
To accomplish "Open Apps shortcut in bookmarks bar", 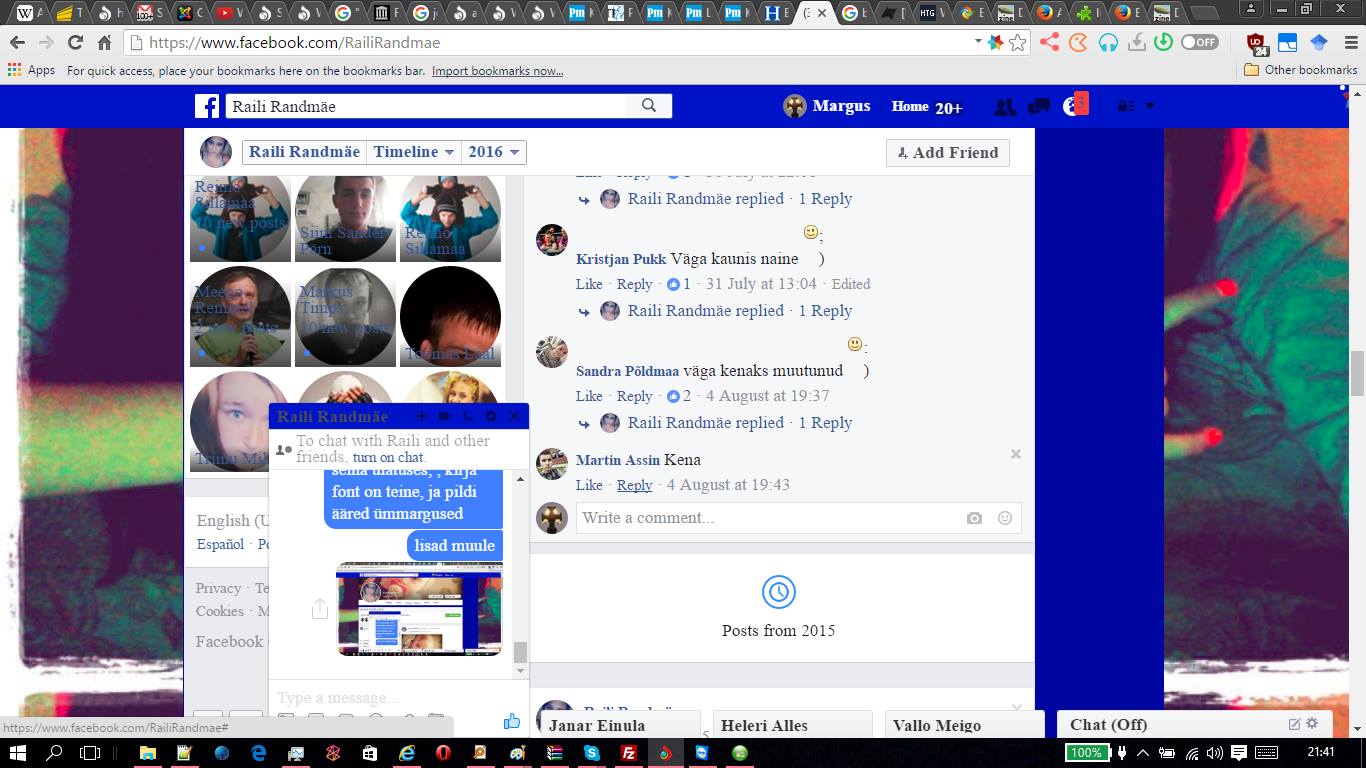I will (x=31, y=70).
